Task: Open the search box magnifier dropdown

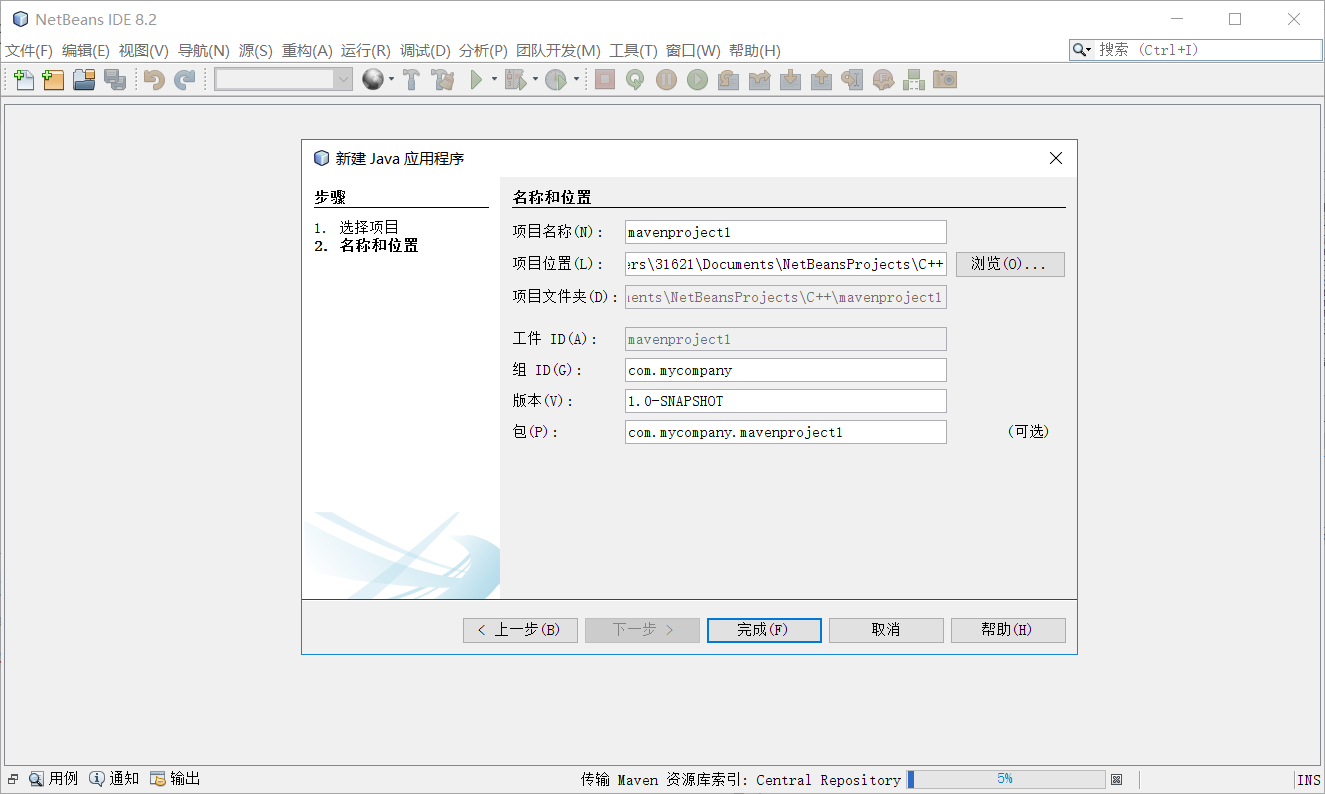Action: tap(1082, 50)
